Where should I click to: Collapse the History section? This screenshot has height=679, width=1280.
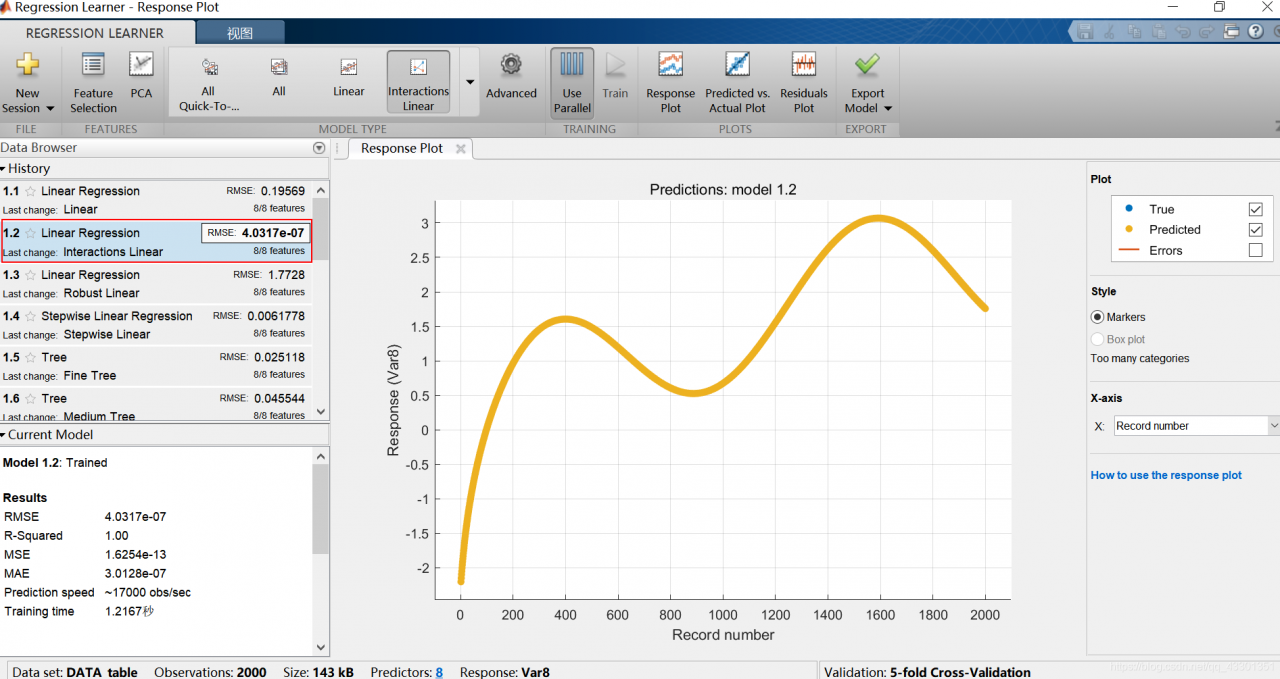[x=4, y=169]
